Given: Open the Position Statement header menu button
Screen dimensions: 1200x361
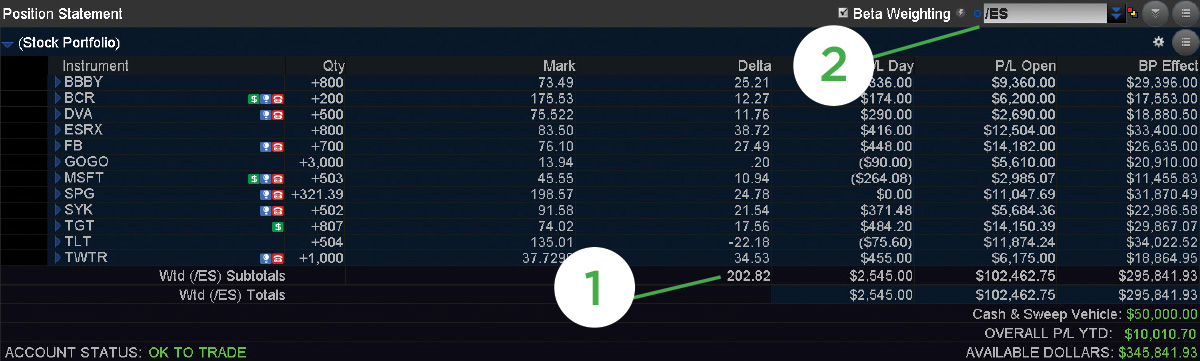Looking at the screenshot, I should point(1185,13).
